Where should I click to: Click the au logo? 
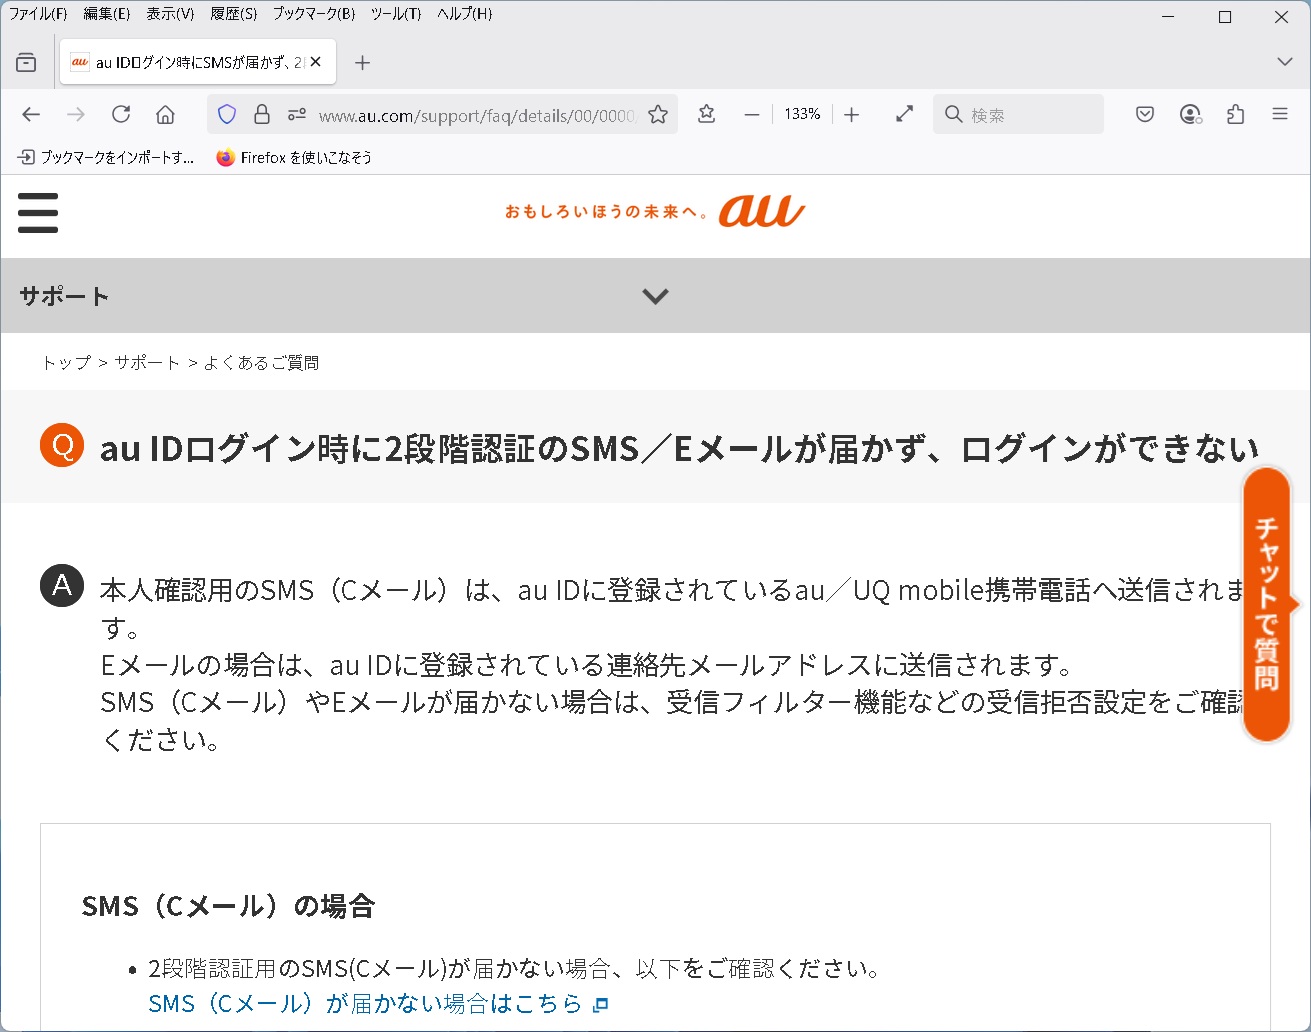pyautogui.click(x=762, y=210)
